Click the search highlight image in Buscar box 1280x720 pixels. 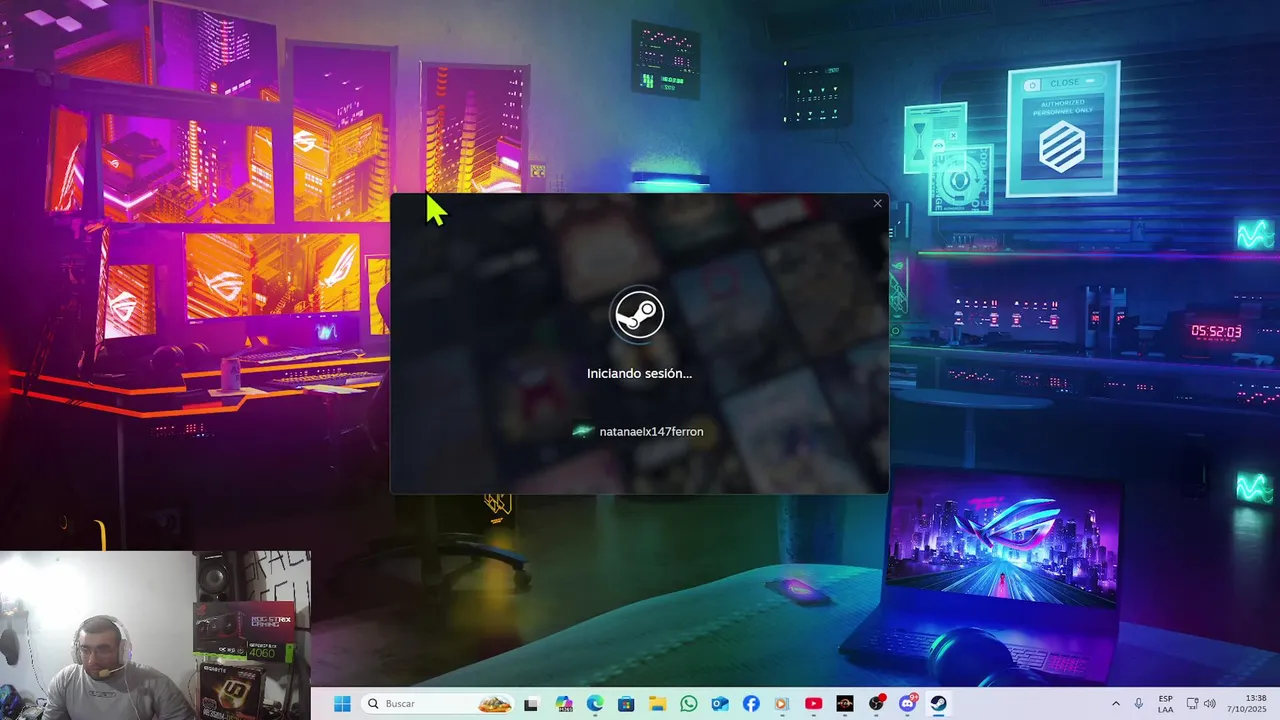pos(495,704)
